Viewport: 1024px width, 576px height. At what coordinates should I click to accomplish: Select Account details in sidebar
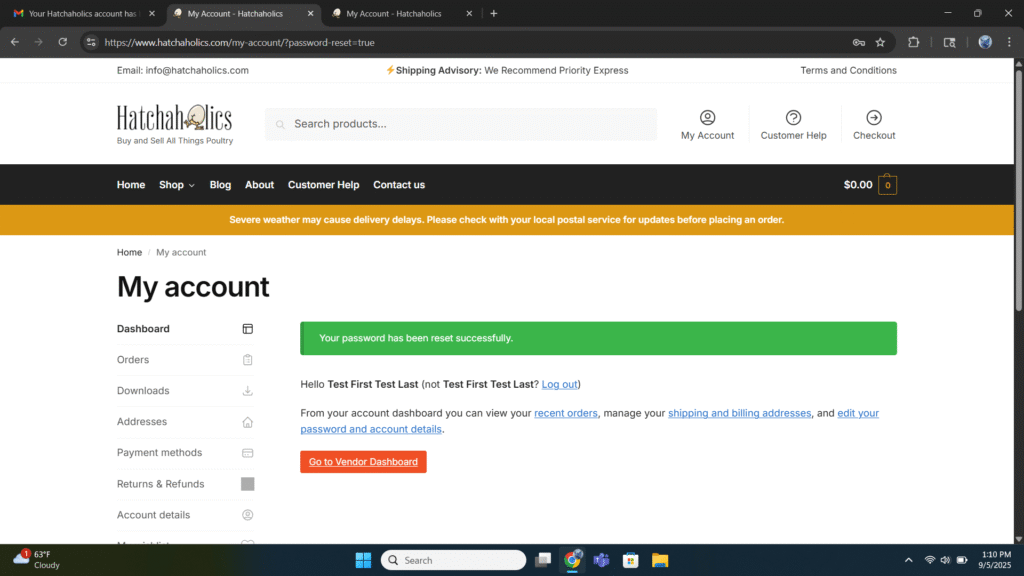[x=153, y=515]
